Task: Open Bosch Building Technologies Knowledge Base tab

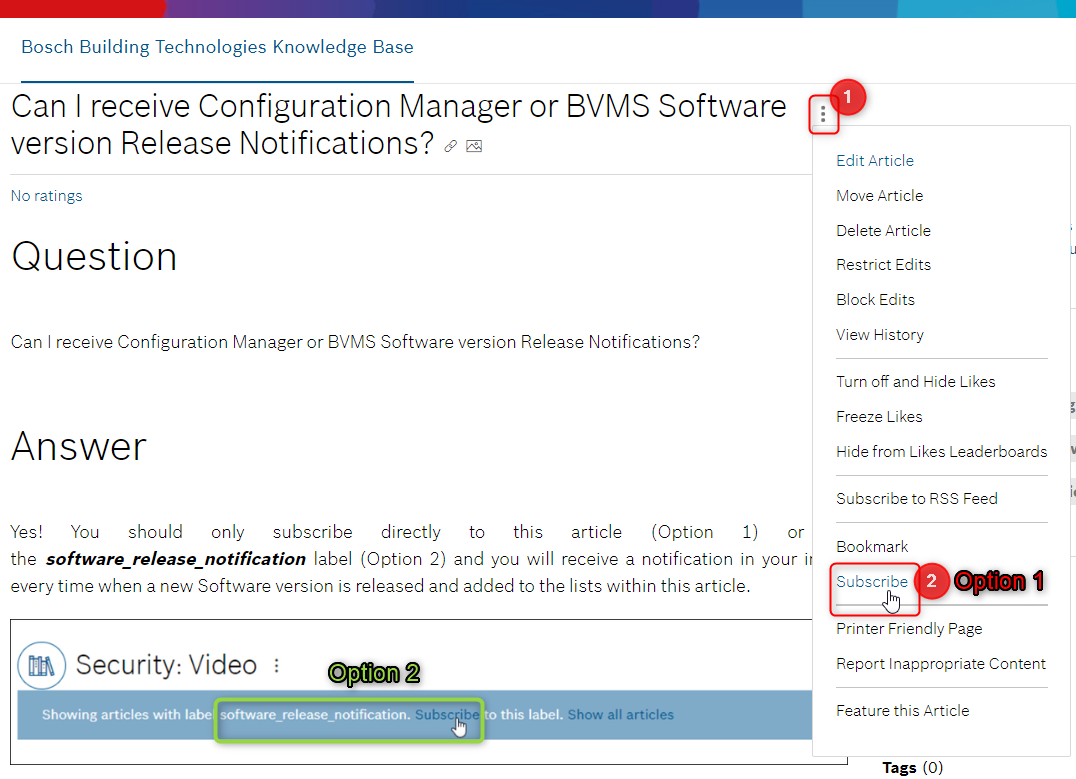Action: [217, 47]
